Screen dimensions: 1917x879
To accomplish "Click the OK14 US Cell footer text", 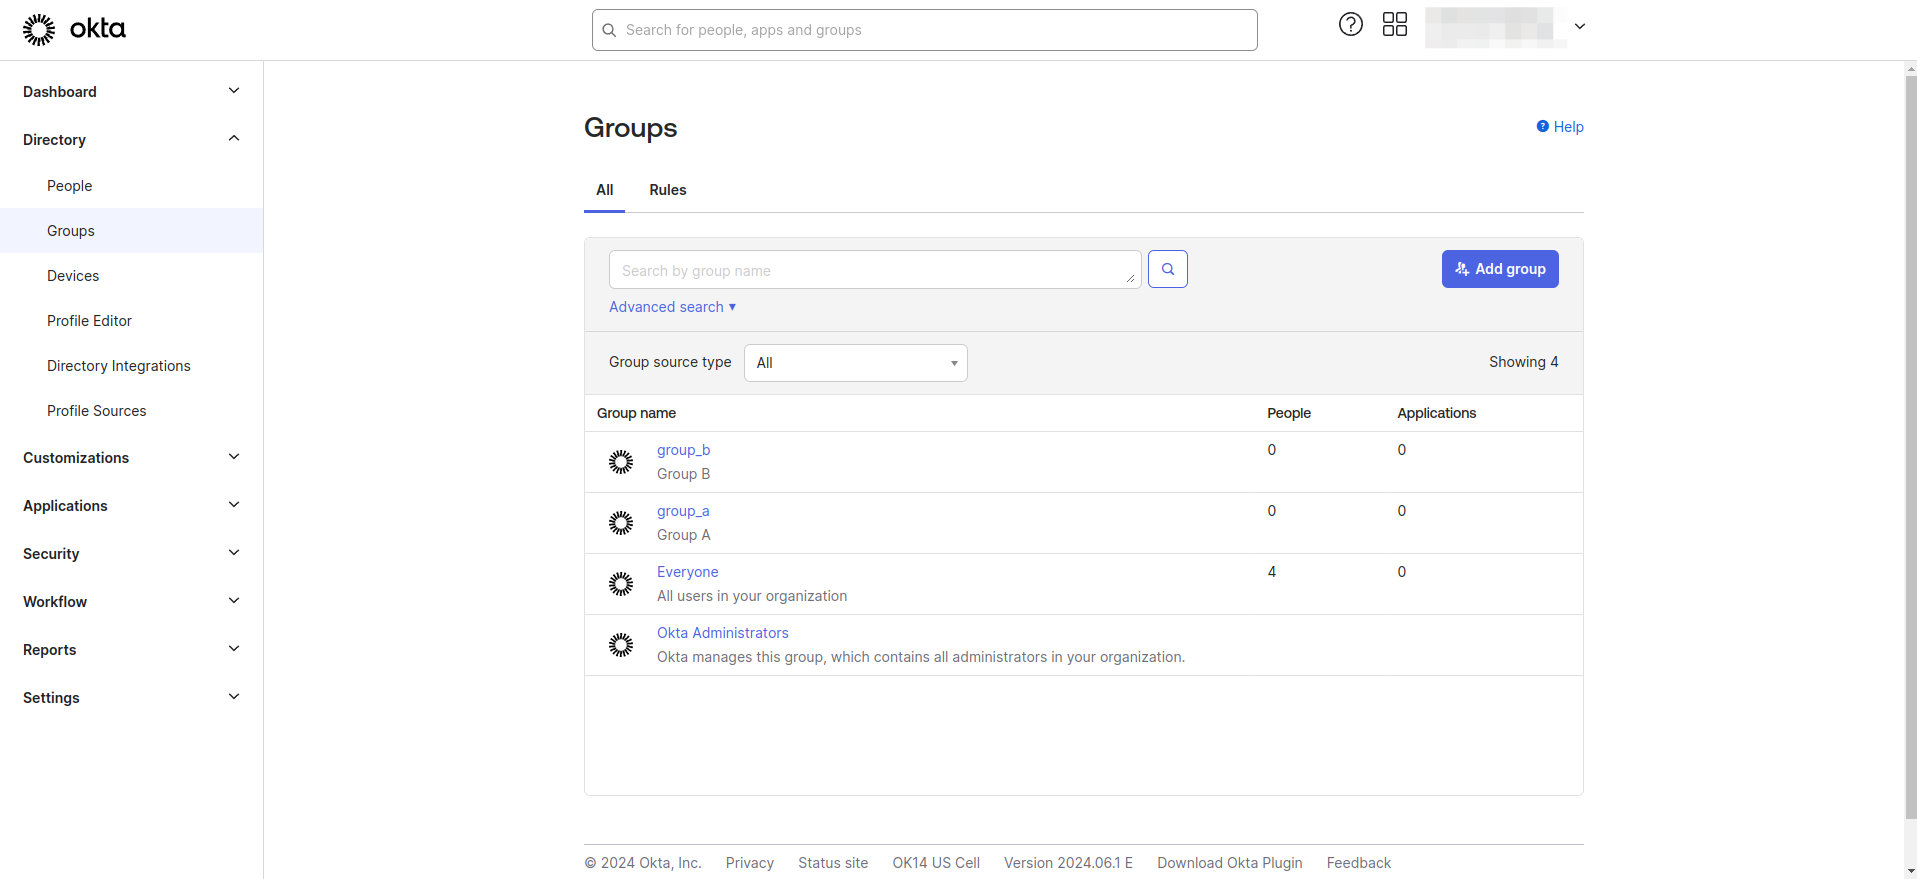I will (x=935, y=863).
